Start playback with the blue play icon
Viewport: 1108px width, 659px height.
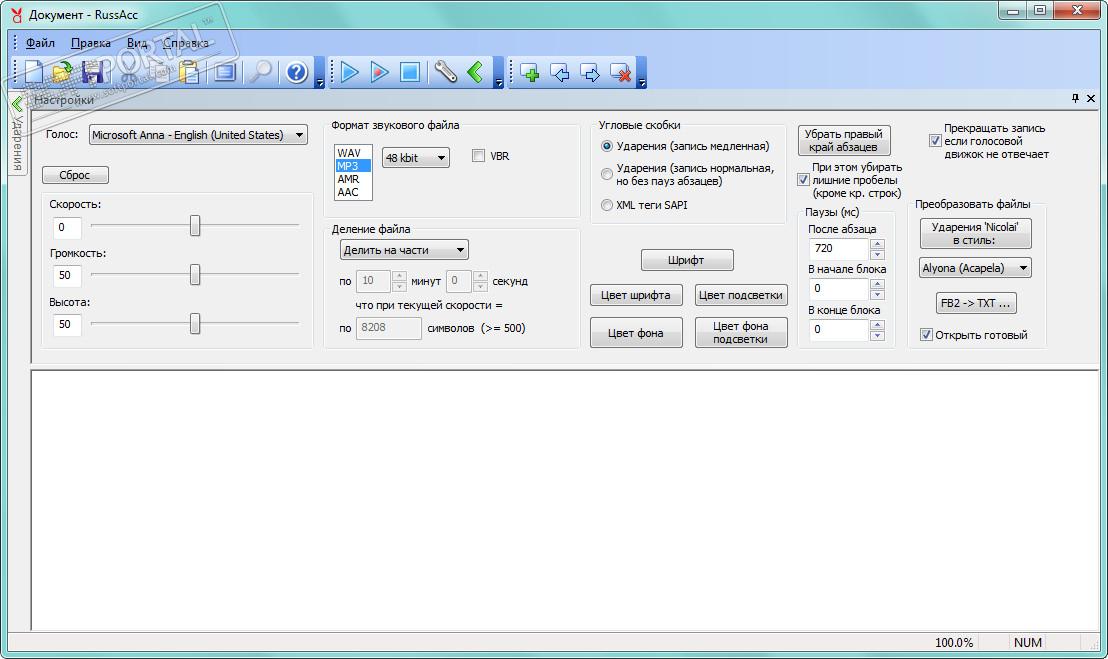349,72
